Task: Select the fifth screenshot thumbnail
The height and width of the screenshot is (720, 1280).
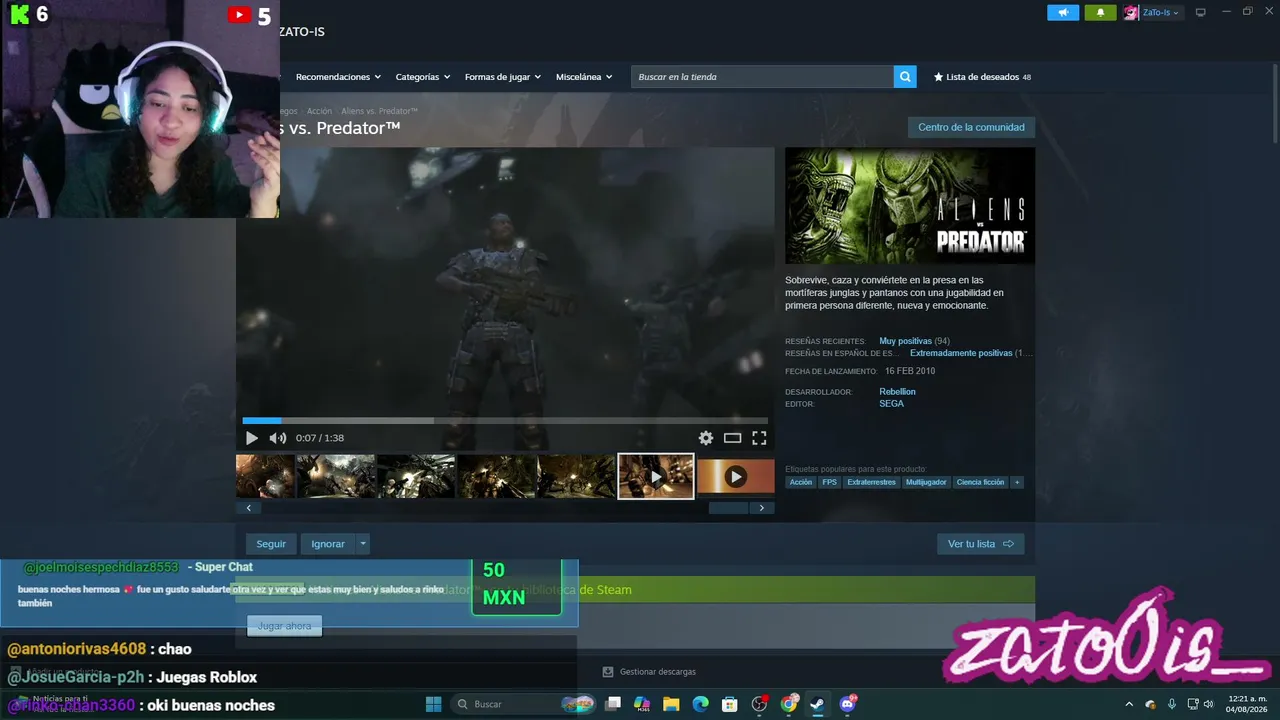Action: click(577, 476)
